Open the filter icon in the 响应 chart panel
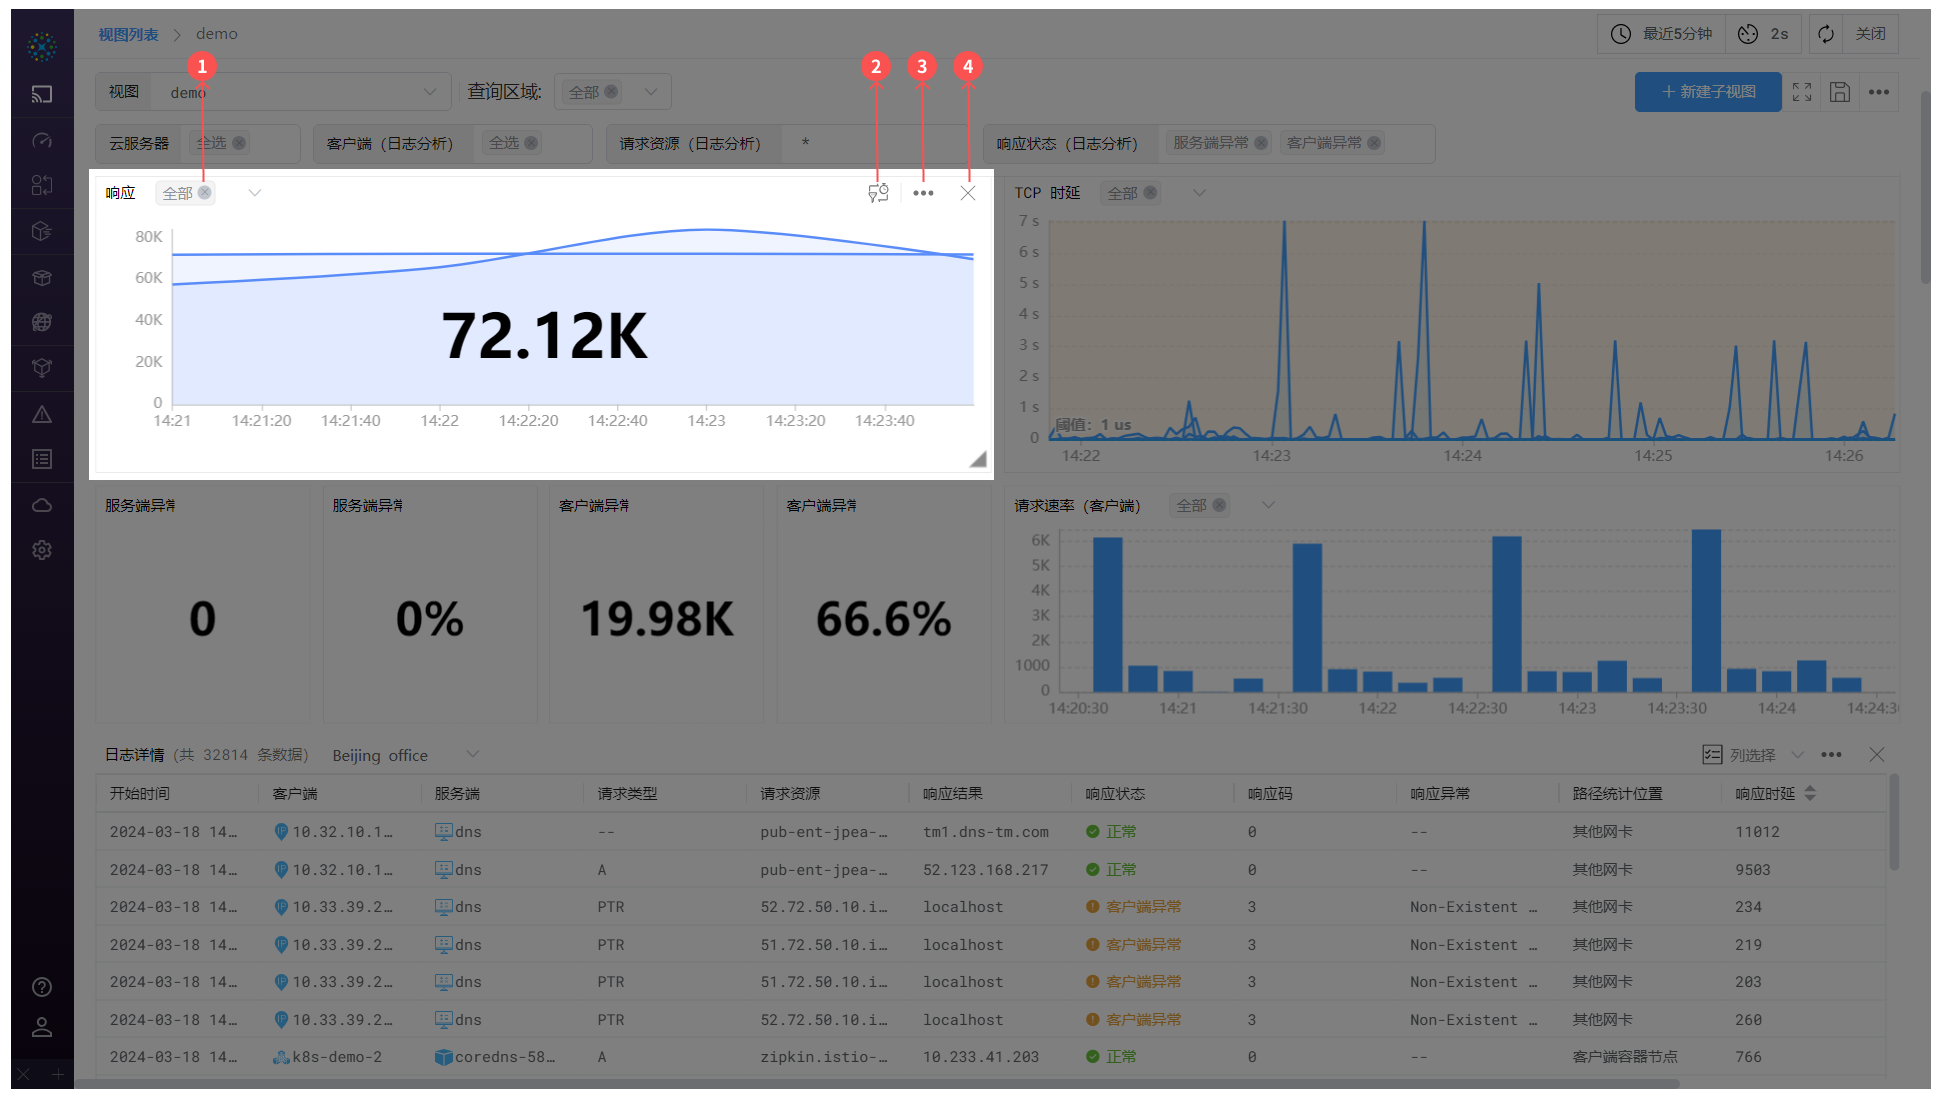 (x=878, y=192)
